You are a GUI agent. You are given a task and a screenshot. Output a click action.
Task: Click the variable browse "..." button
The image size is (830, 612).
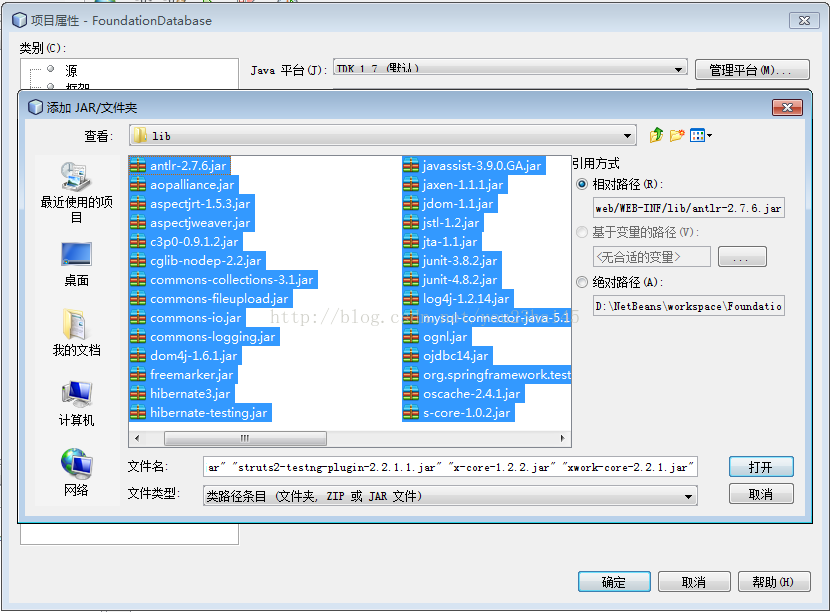(x=742, y=257)
